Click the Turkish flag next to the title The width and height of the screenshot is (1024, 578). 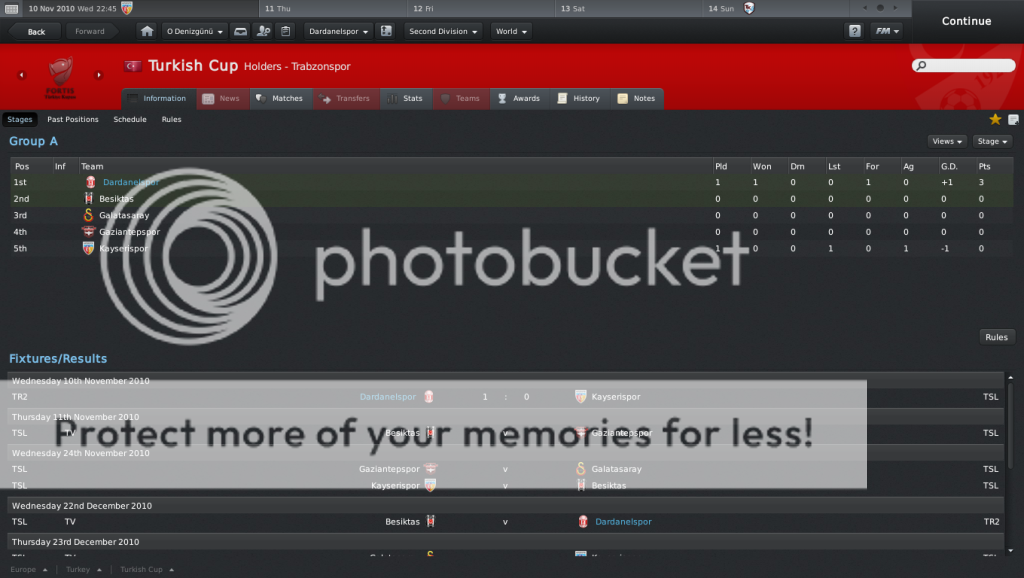pos(133,66)
